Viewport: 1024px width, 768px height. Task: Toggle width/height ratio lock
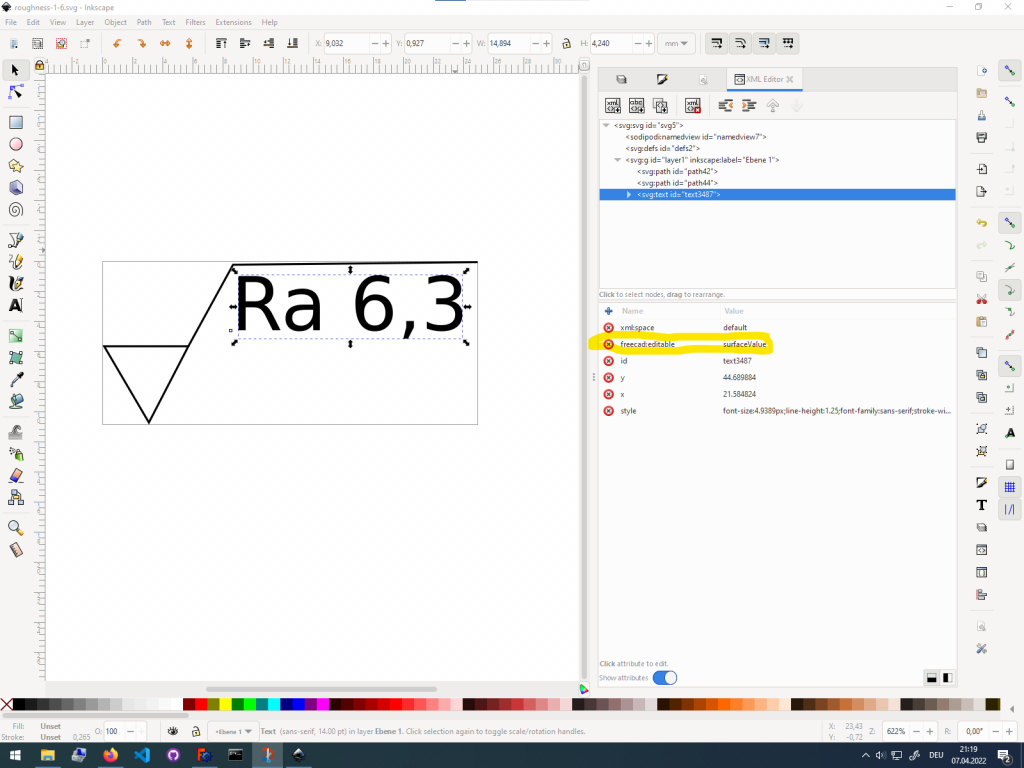566,43
